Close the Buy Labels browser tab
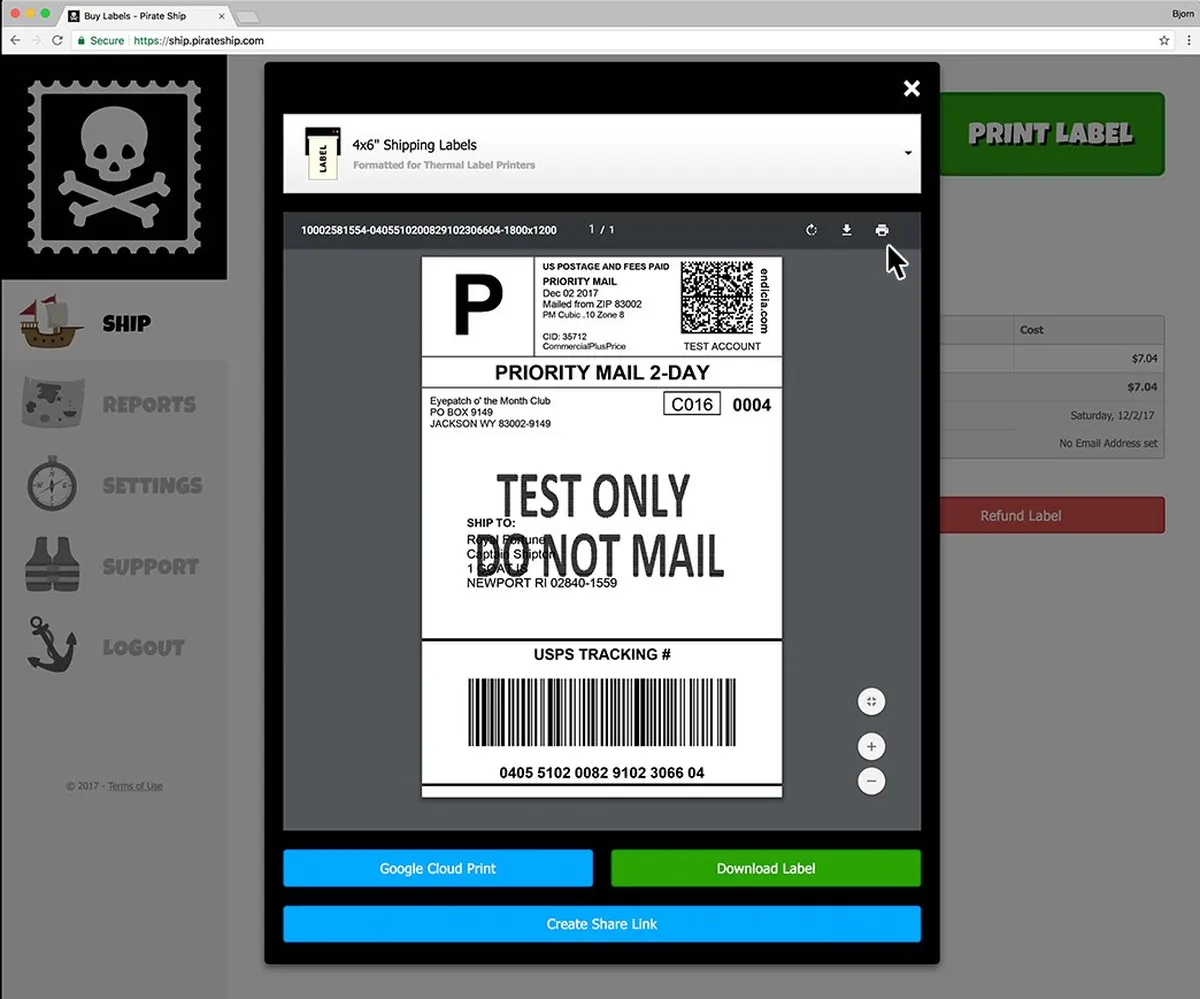1200x999 pixels. coord(222,17)
